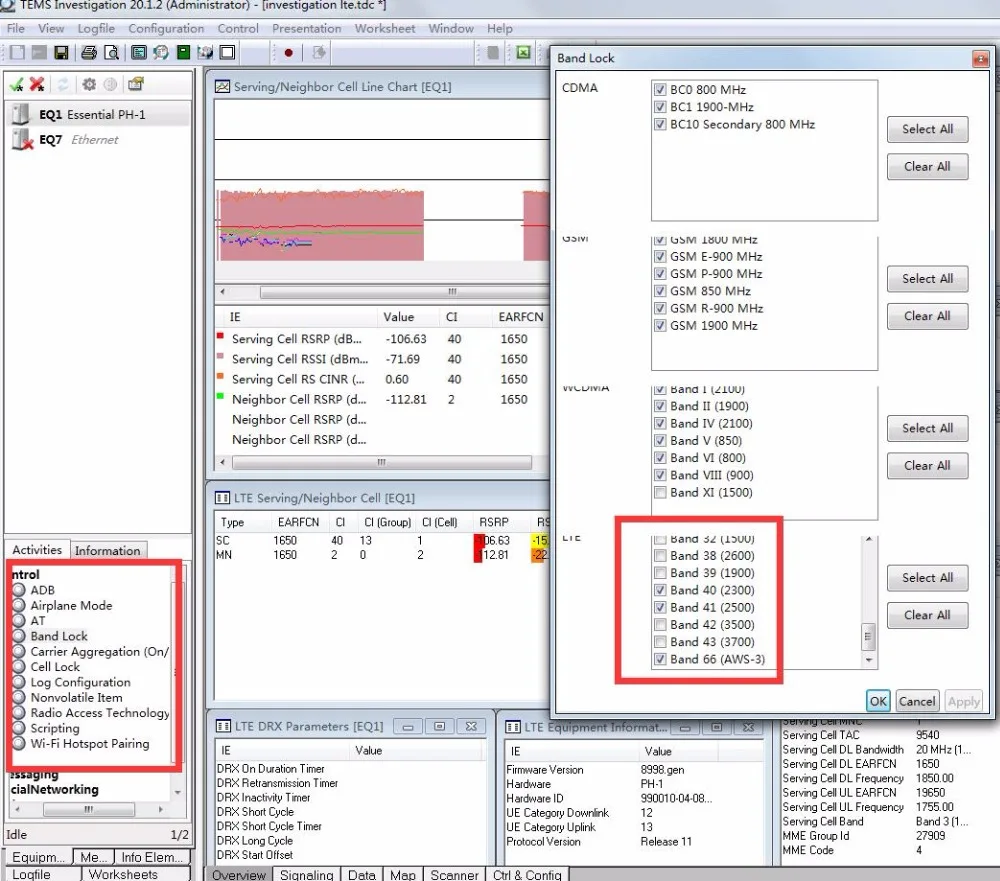Toggle the Band 66 (AWS-3) checkbox

point(660,659)
